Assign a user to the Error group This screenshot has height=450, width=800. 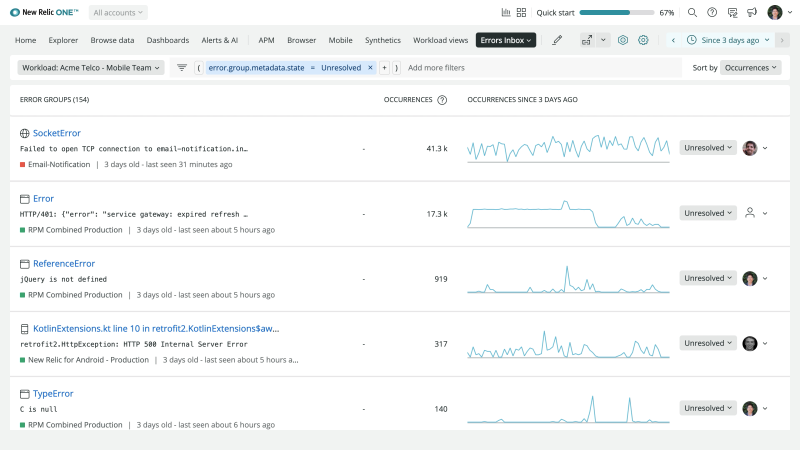click(749, 213)
